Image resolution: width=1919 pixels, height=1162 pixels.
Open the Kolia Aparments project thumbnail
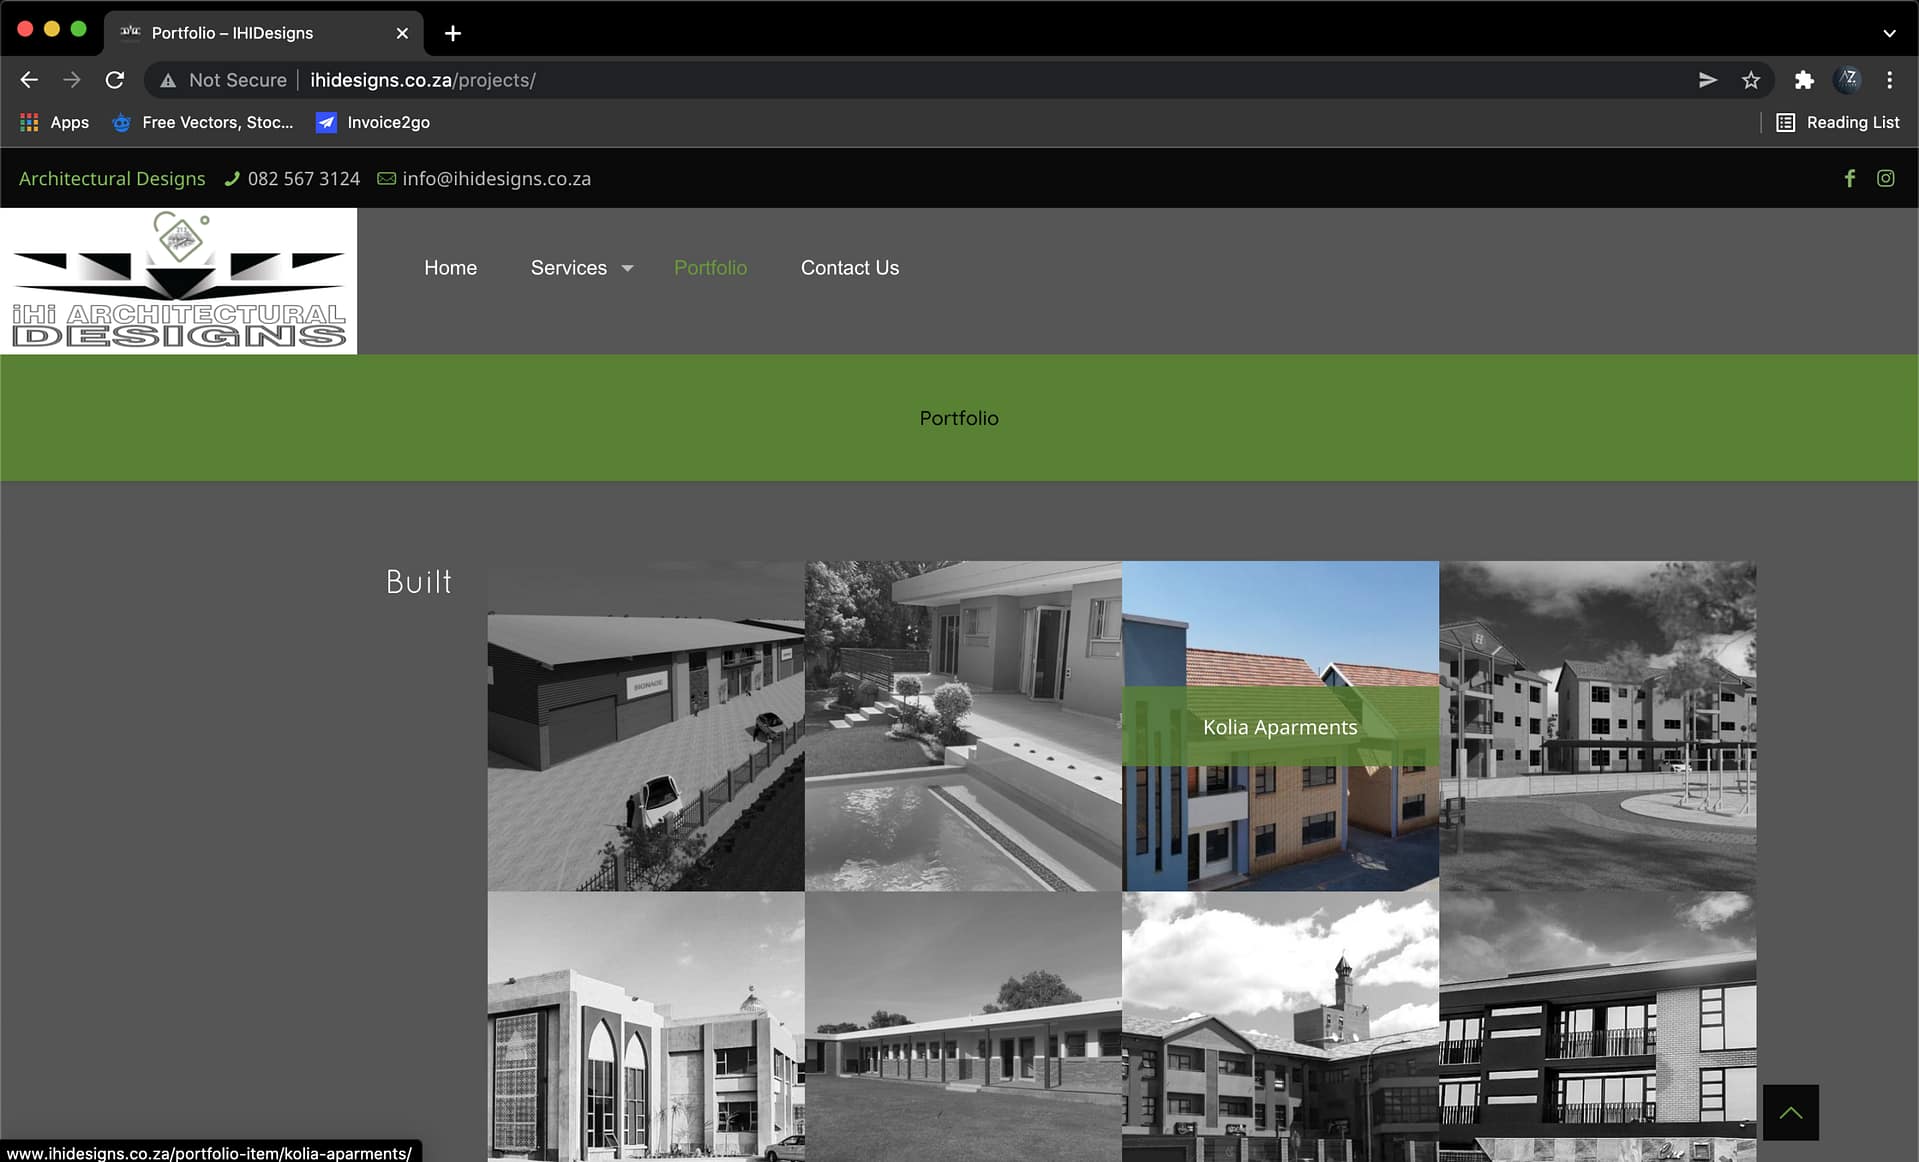click(x=1280, y=726)
